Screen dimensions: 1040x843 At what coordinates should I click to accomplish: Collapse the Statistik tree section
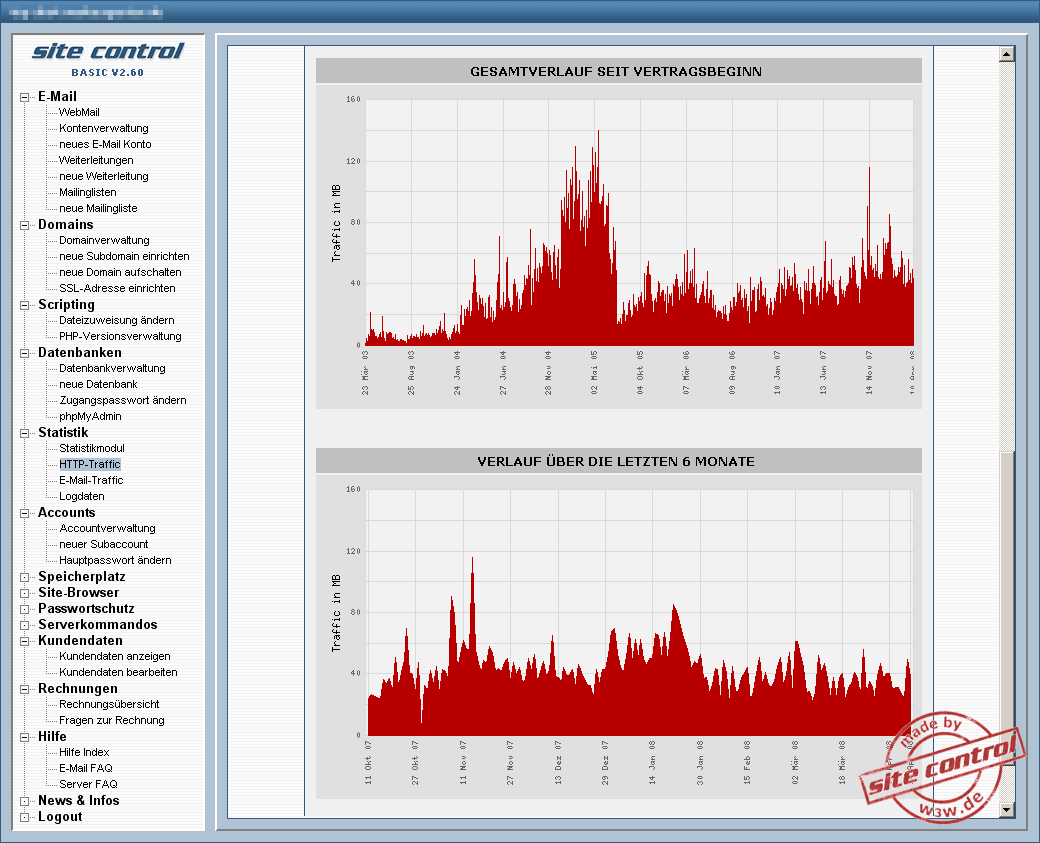pos(25,434)
